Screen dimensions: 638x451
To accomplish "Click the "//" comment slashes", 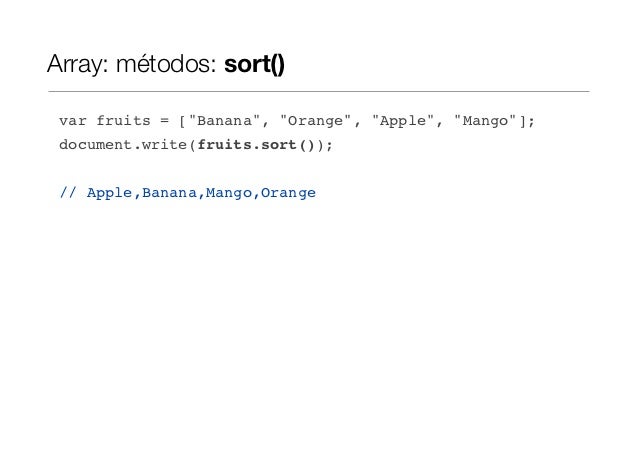I will [69, 192].
